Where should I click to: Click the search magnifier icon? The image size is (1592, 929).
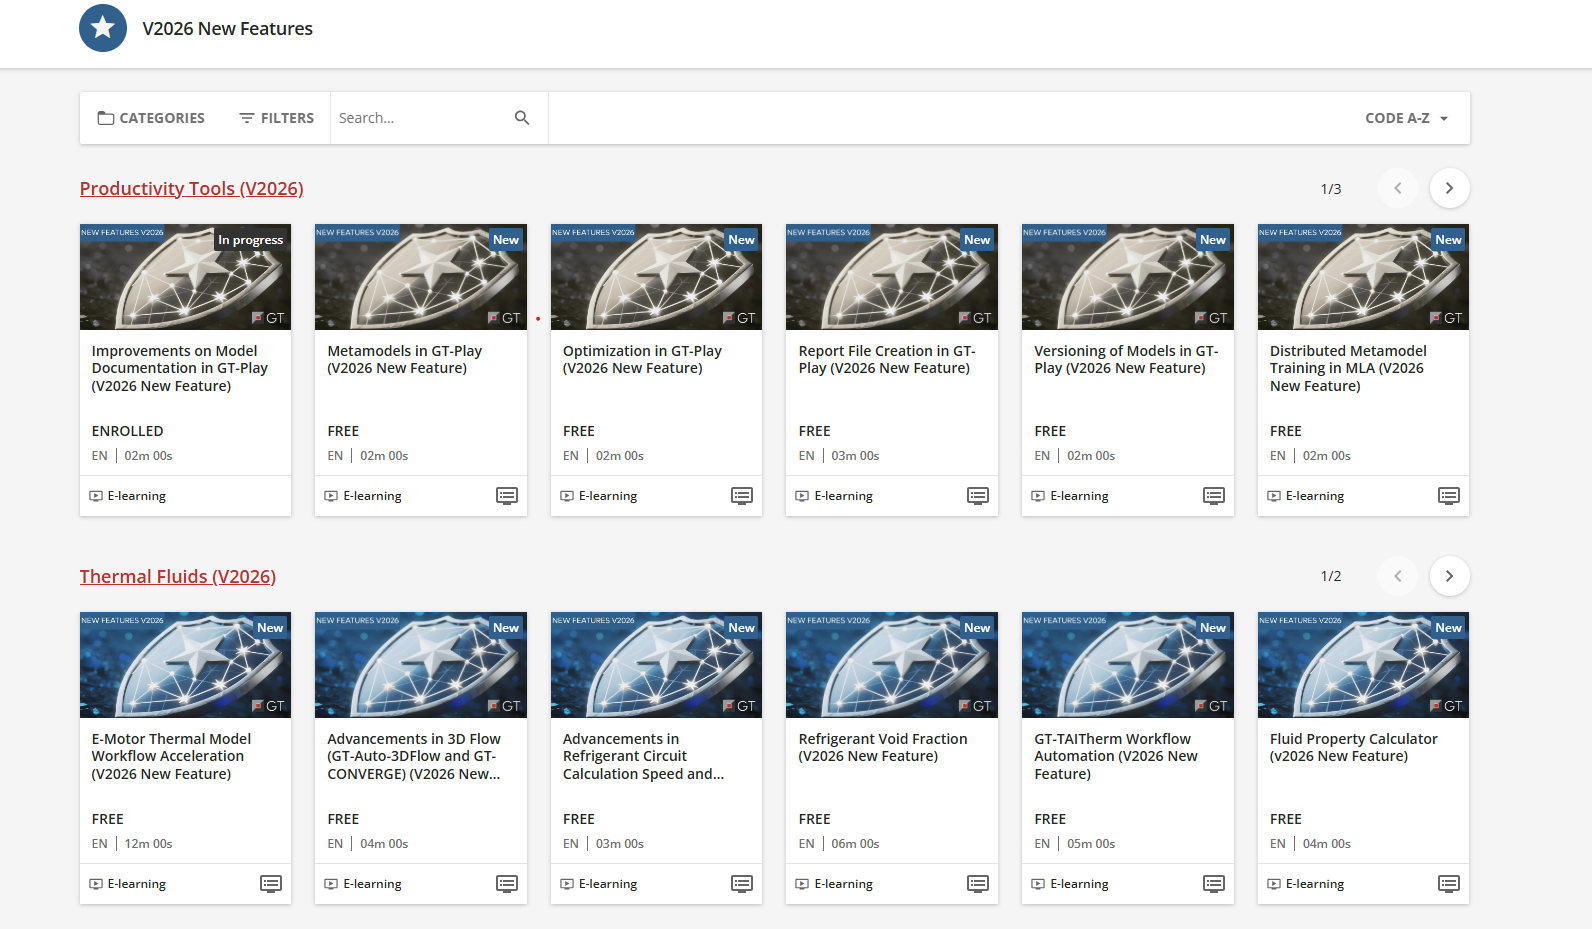pos(522,118)
